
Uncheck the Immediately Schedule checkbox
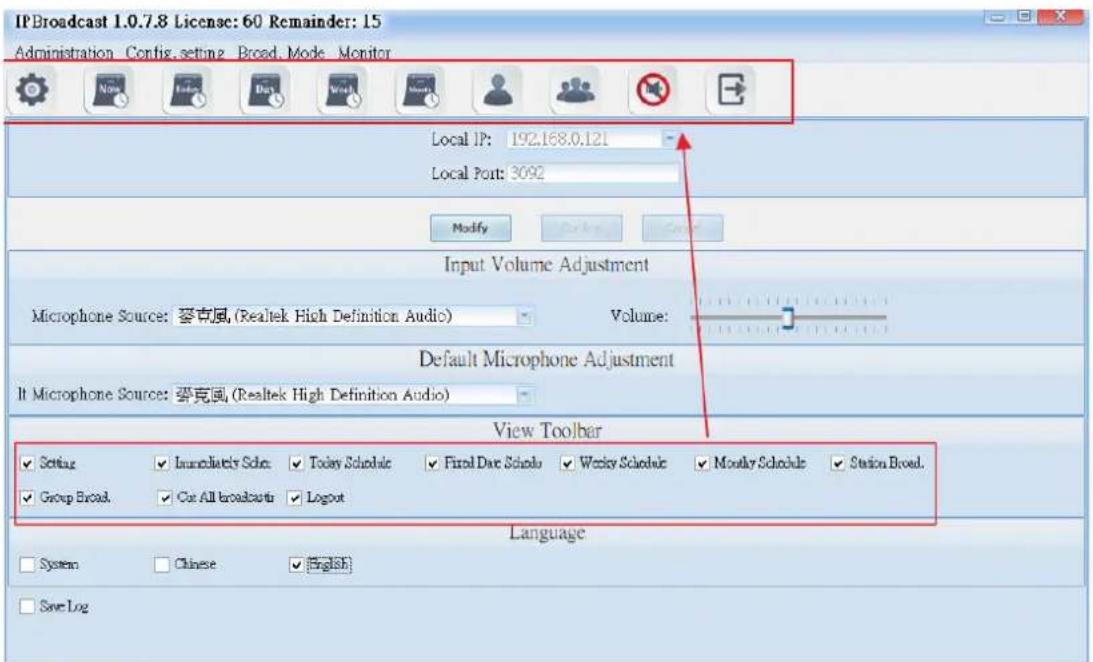[x=162, y=463]
